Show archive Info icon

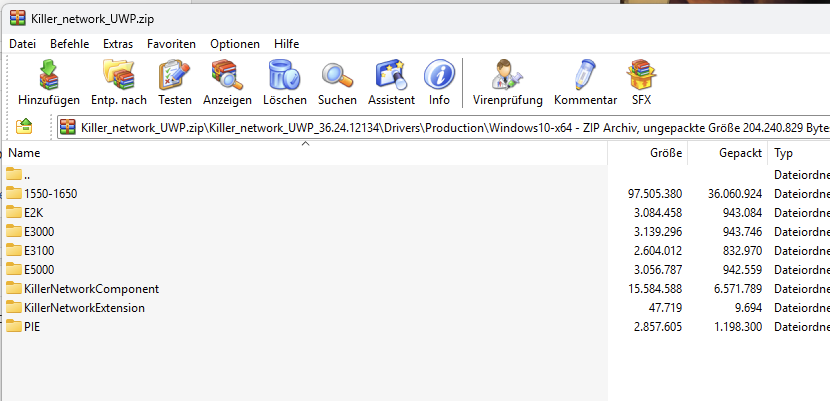coord(439,75)
